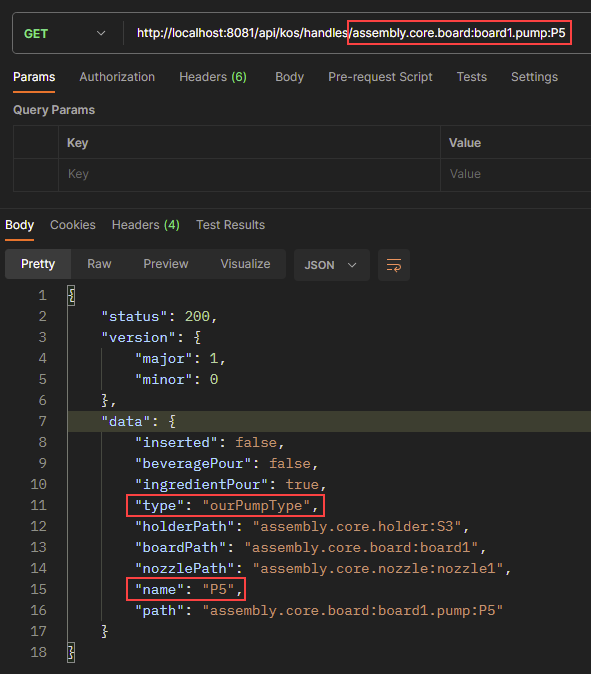Click the "status": 200 line
Viewport: 591px width, 674px height.
[159, 317]
